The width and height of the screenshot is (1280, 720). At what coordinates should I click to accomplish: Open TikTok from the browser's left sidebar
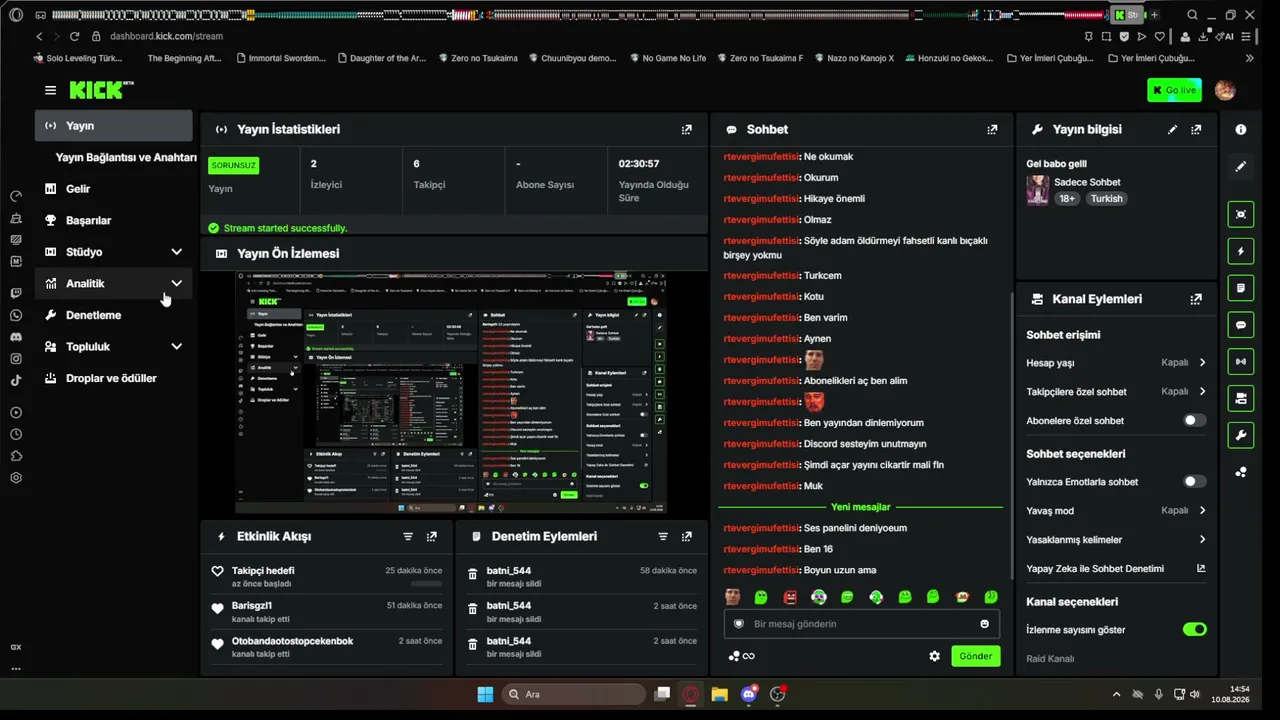coord(16,380)
